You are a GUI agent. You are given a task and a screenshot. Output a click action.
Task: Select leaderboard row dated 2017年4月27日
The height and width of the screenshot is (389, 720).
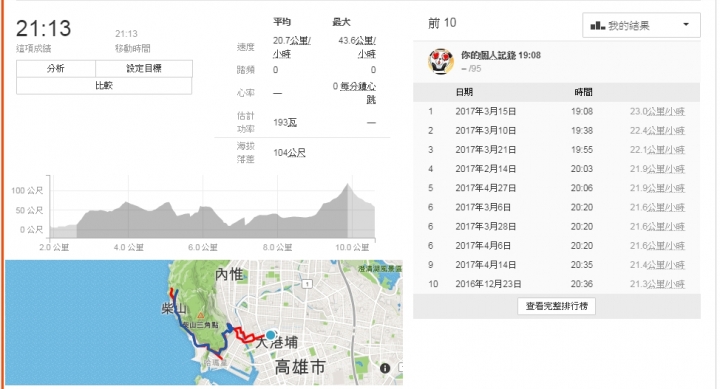[557, 188]
